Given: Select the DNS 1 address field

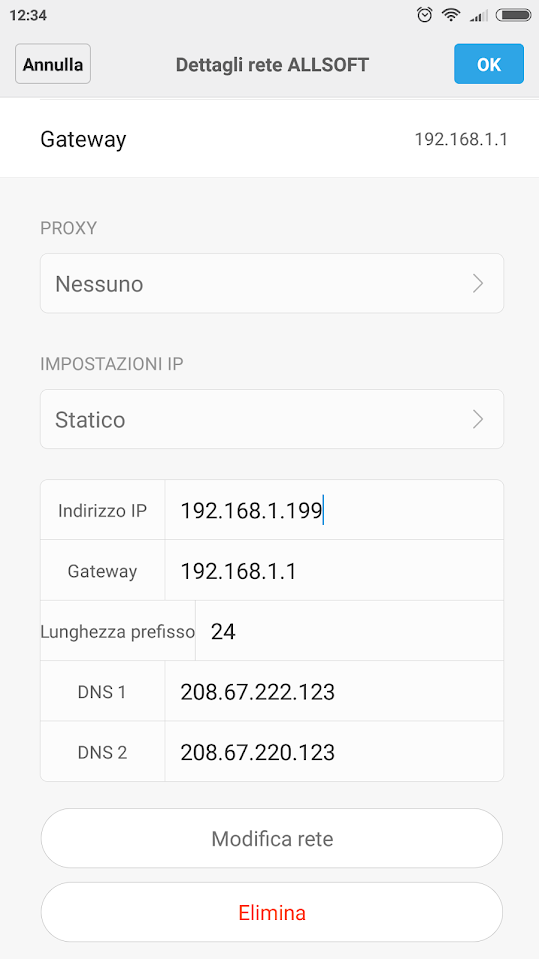Looking at the screenshot, I should (334, 691).
